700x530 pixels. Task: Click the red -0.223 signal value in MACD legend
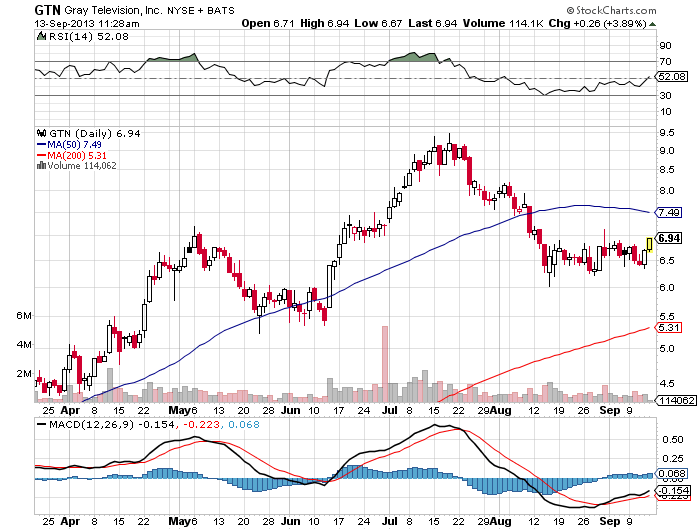coord(201,425)
